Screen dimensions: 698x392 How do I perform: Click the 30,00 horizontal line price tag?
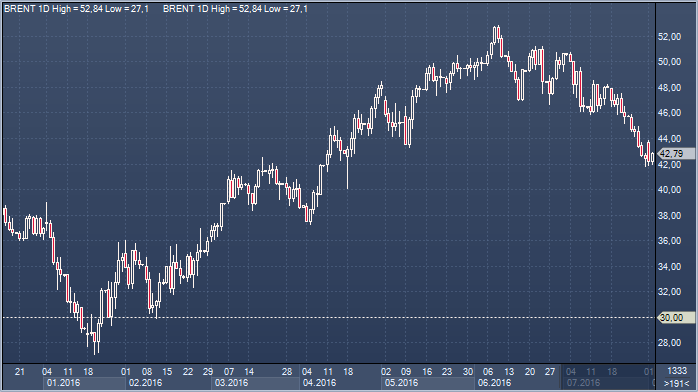[676, 318]
